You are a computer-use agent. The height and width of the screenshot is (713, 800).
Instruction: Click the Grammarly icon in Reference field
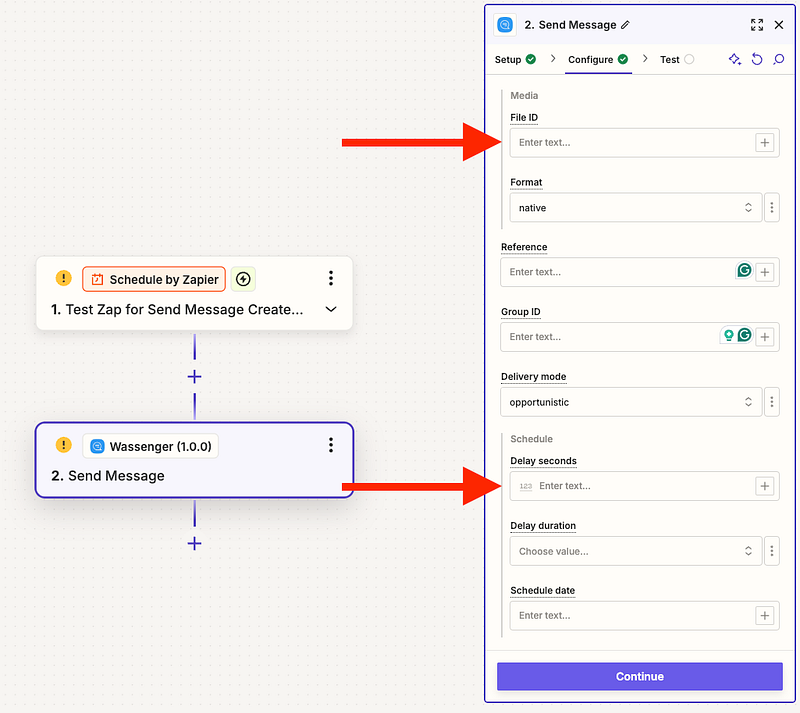[744, 270]
